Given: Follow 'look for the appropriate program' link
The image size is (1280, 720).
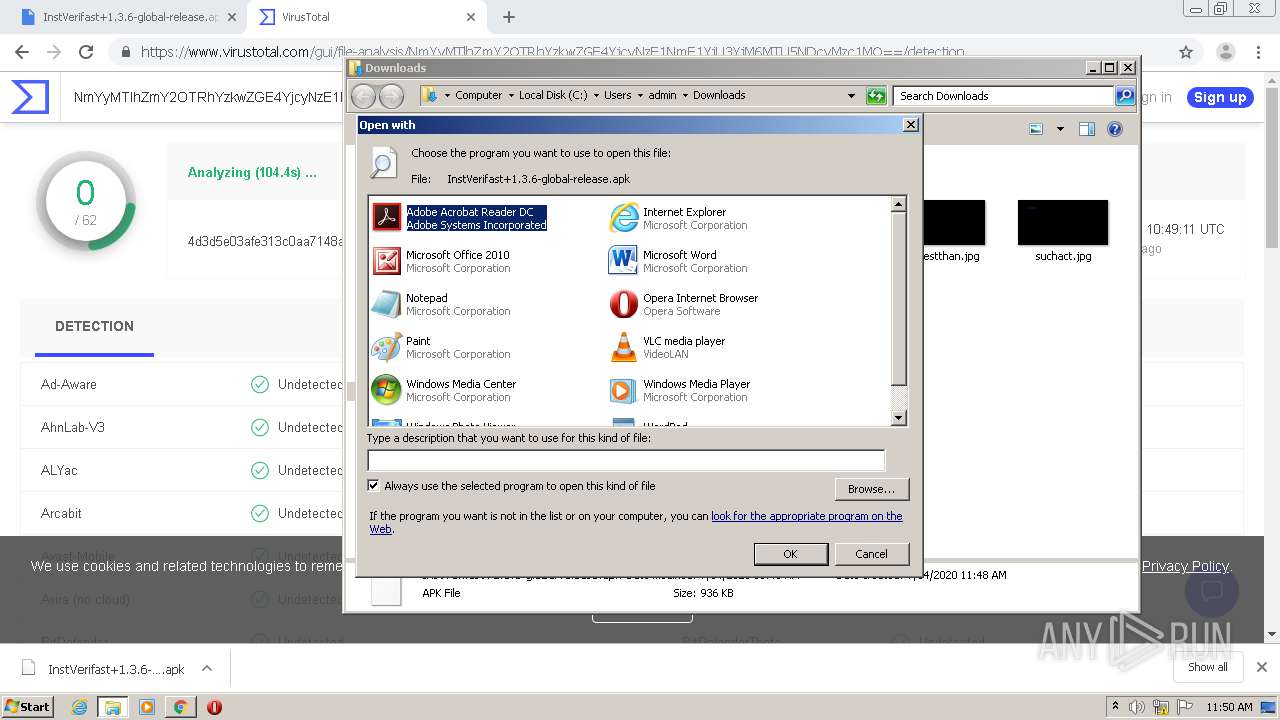Looking at the screenshot, I should pyautogui.click(x=806, y=516).
